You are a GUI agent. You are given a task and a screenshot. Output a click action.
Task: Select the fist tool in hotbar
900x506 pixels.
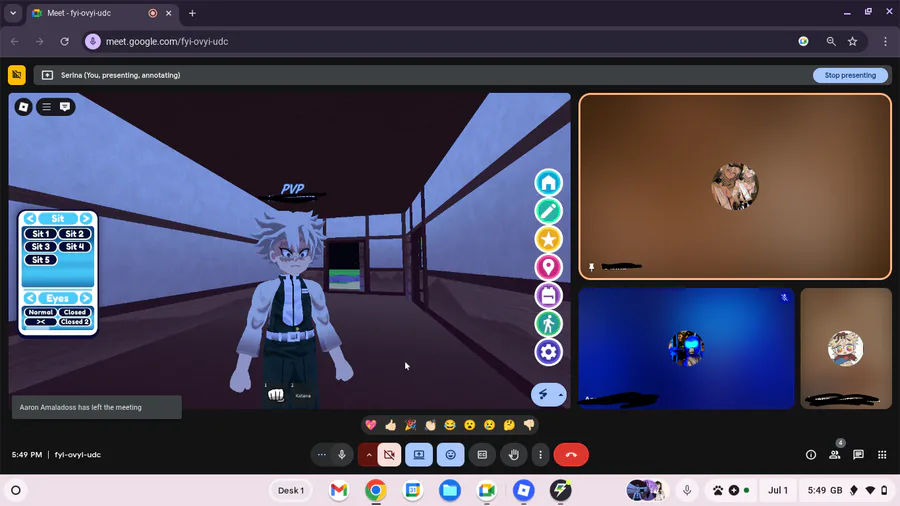276,395
